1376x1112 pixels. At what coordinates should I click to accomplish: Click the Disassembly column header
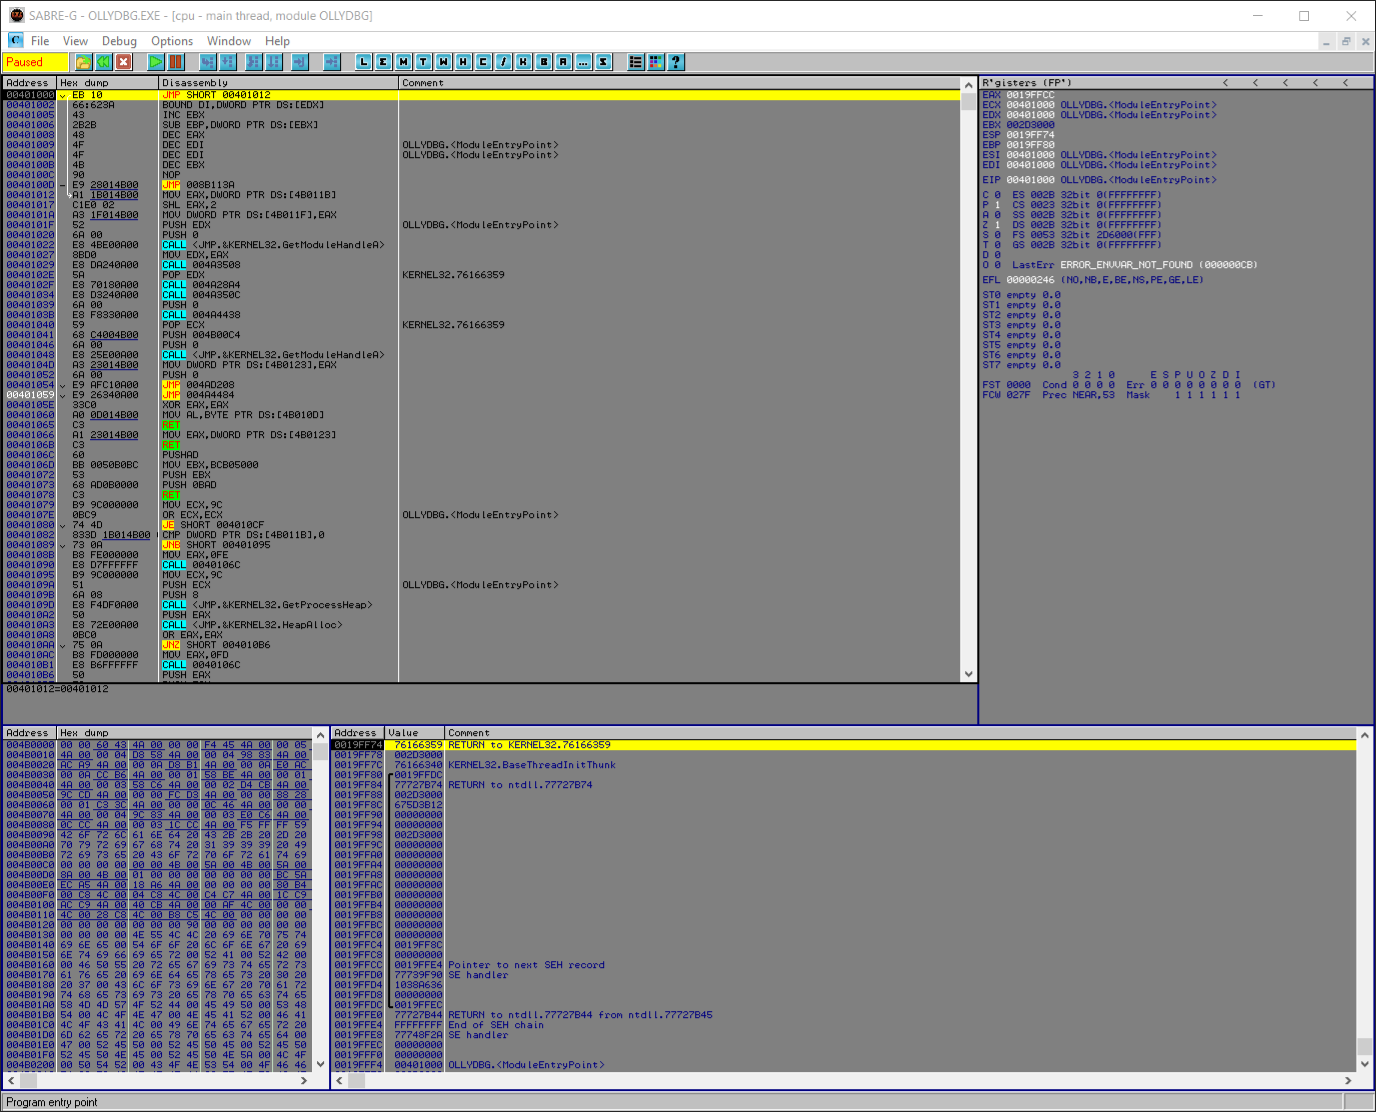278,83
